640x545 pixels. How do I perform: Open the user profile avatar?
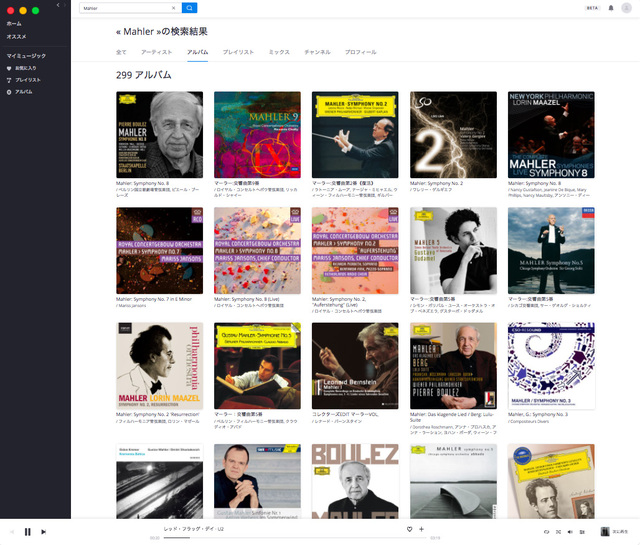click(x=627, y=8)
